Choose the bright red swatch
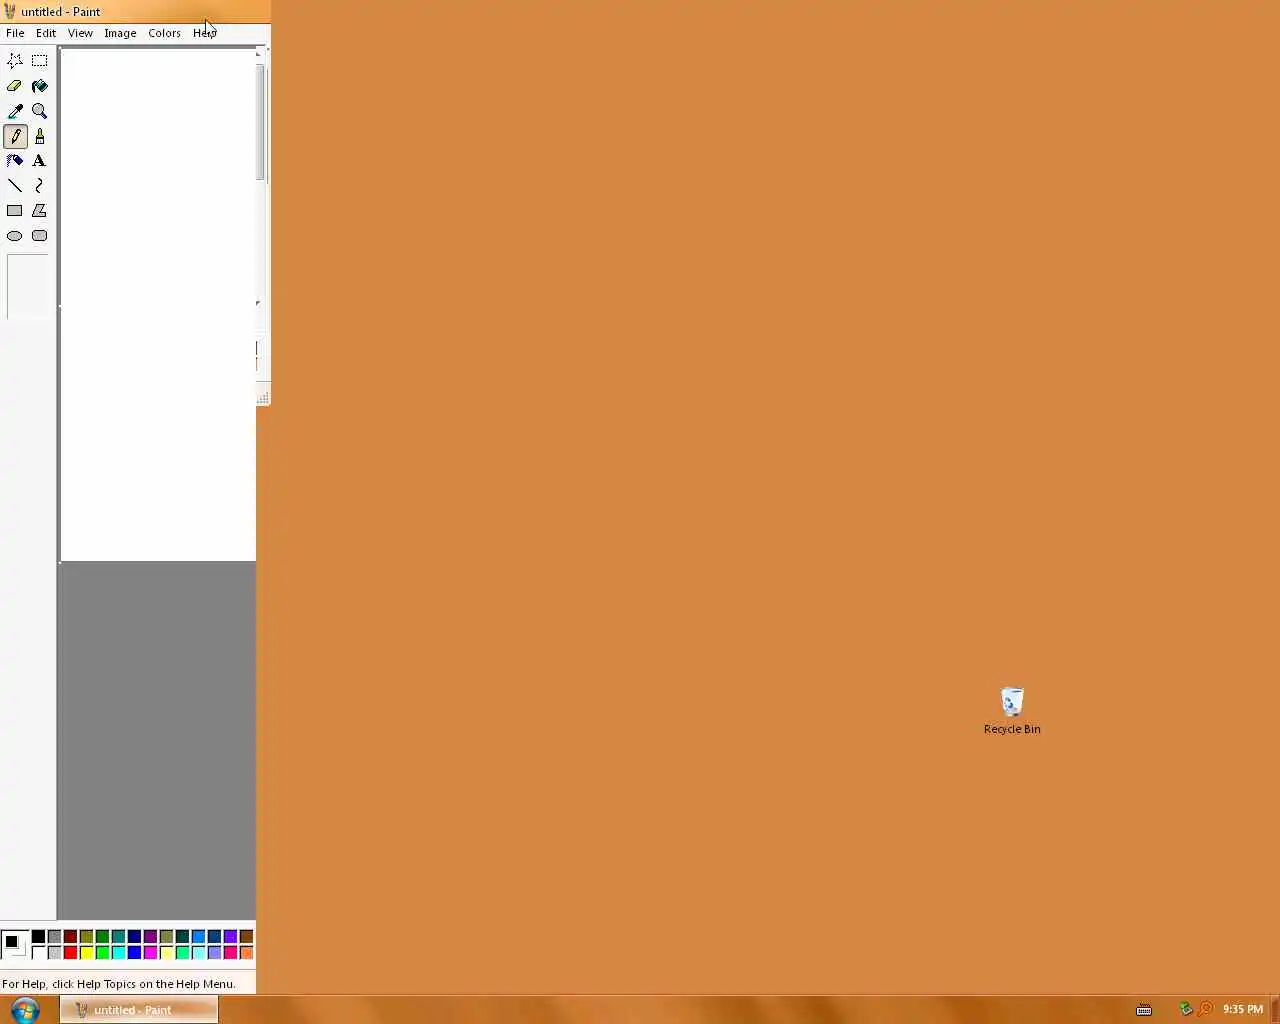The width and height of the screenshot is (1280, 1024). (x=70, y=953)
